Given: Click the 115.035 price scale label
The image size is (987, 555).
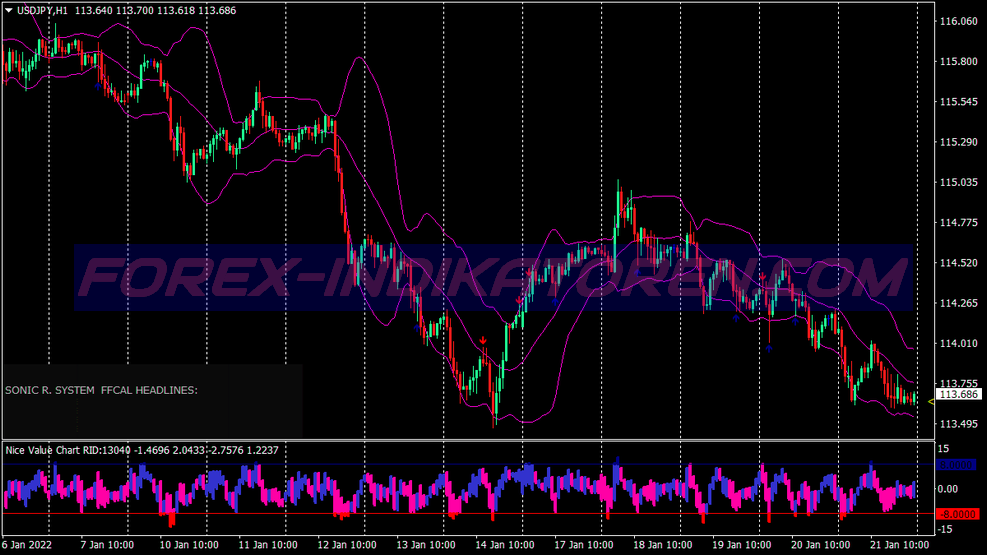Looking at the screenshot, I should point(957,183).
